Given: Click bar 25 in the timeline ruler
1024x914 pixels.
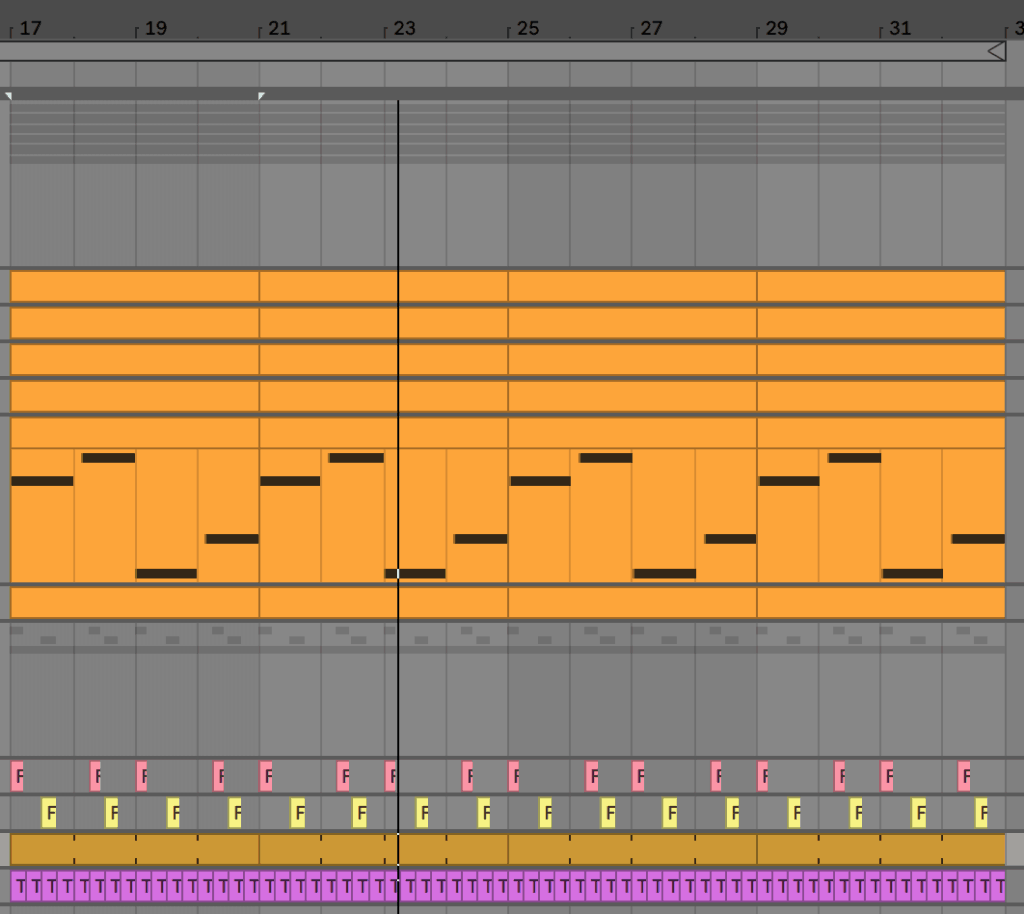Looking at the screenshot, I should tap(528, 28).
